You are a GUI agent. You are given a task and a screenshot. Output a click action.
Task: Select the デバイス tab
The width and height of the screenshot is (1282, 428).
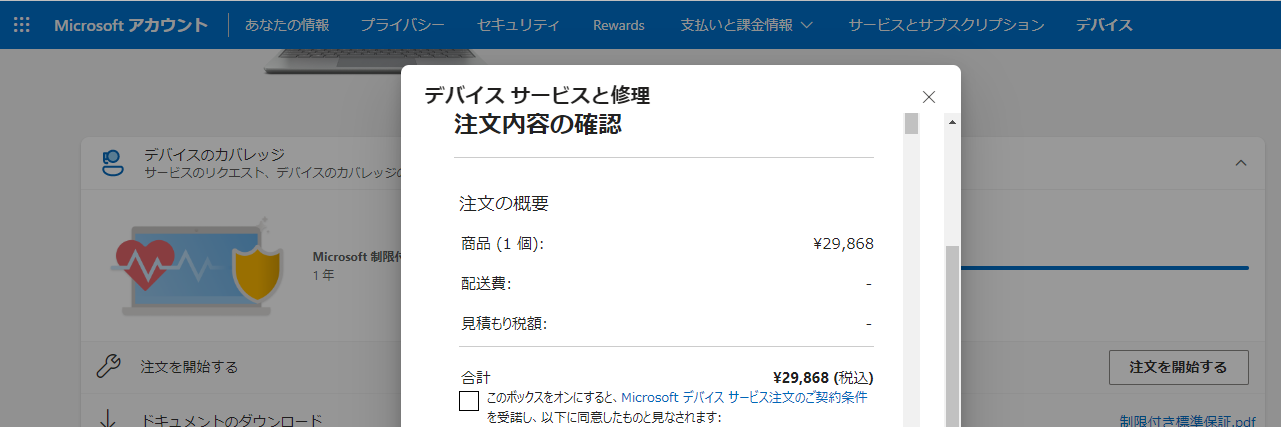pos(1104,24)
